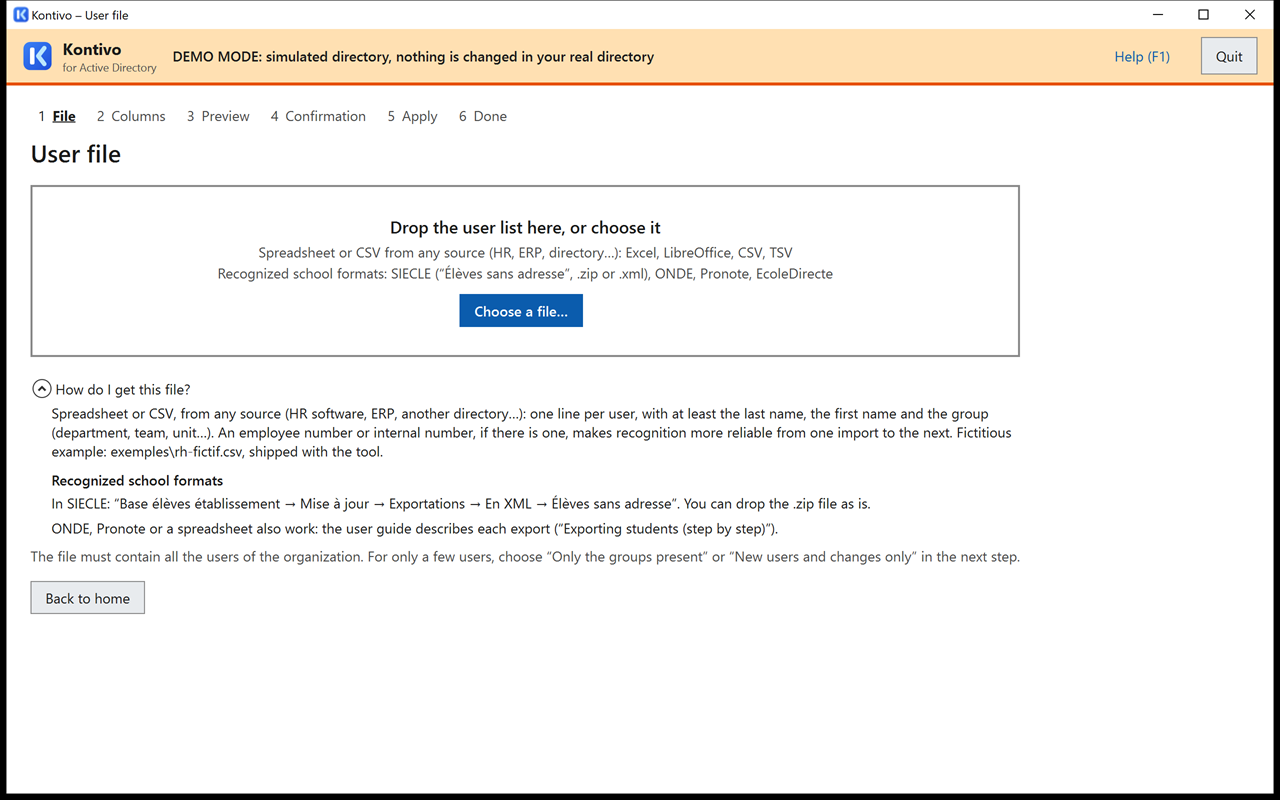Close the Kontivo window
The image size is (1280, 800).
pyautogui.click(x=1250, y=15)
